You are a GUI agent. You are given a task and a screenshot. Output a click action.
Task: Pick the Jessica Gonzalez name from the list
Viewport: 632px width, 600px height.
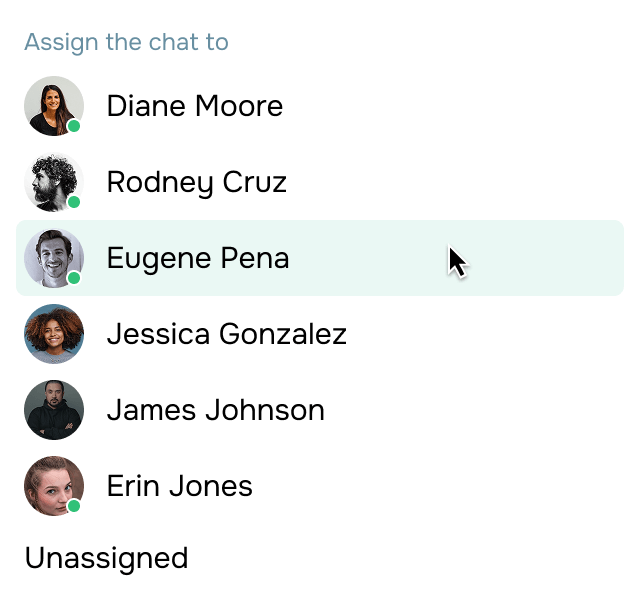point(226,334)
